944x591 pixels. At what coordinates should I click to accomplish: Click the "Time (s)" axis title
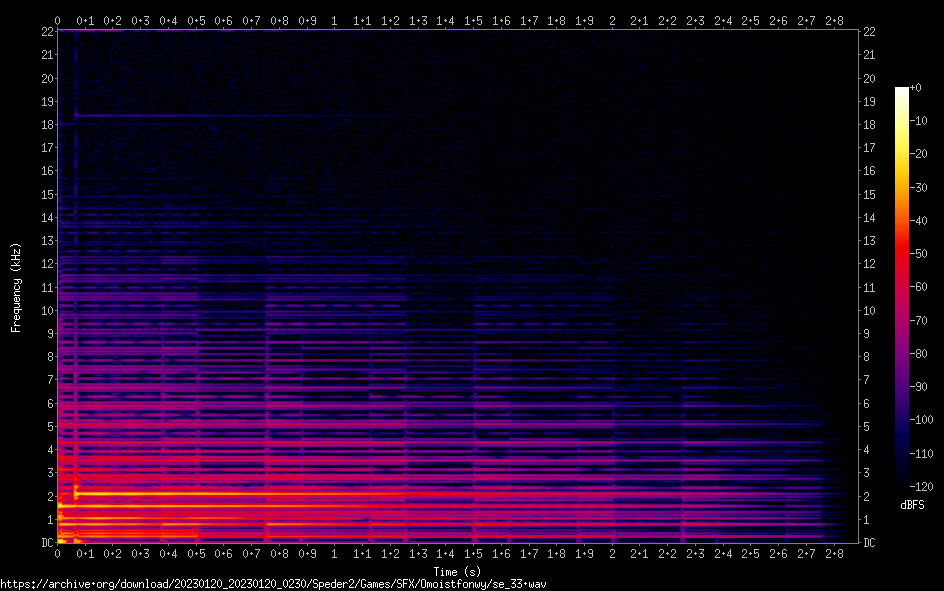tap(459, 571)
